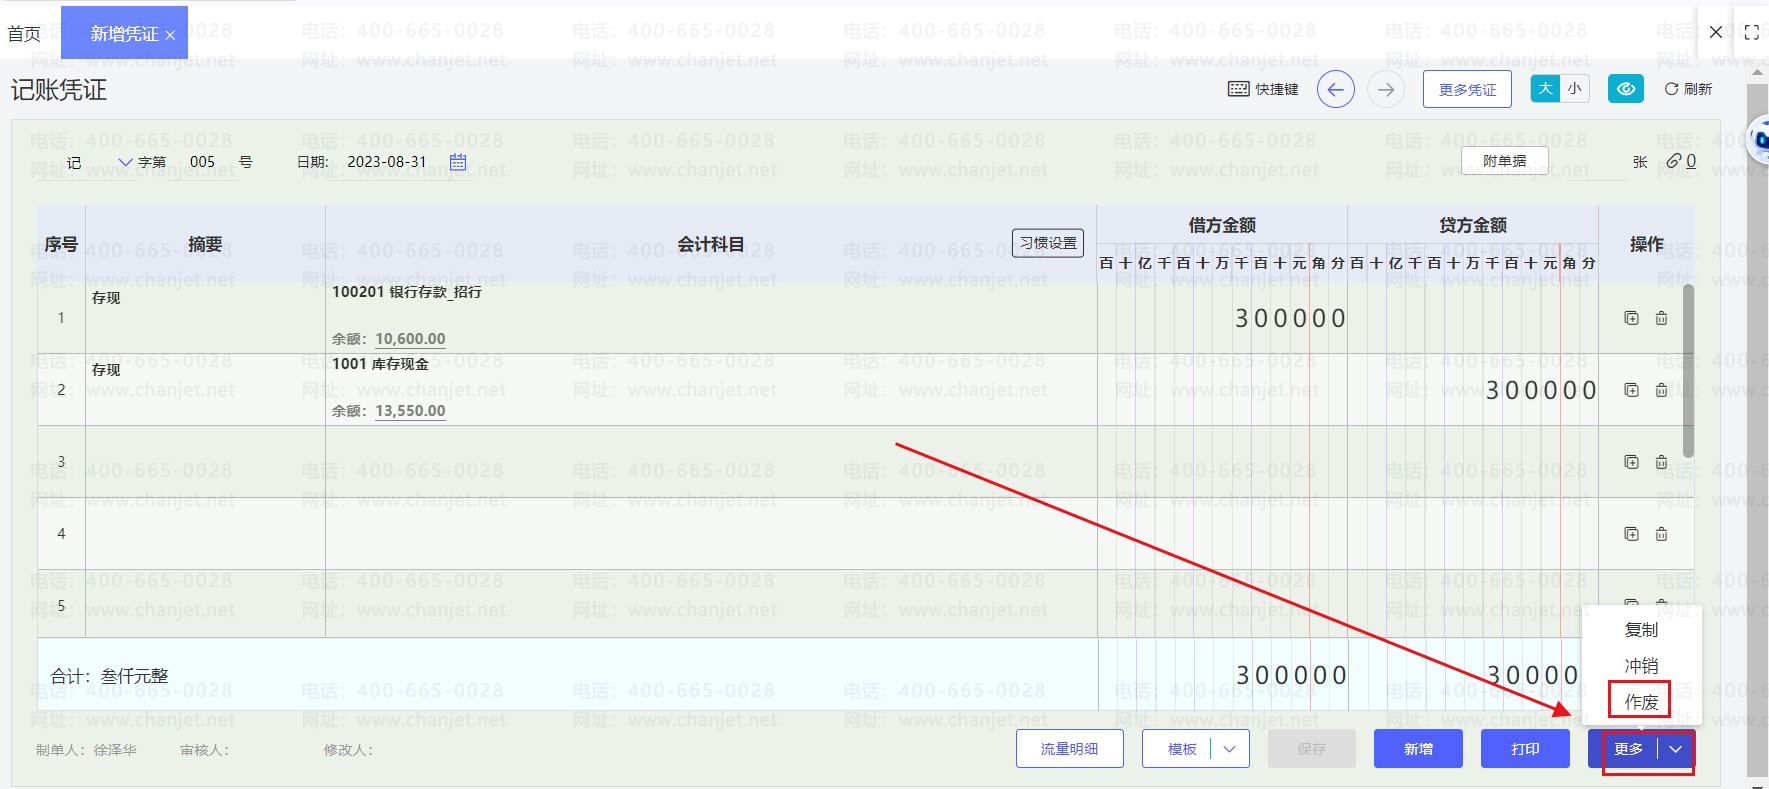Insert a row at line 2
The image size is (1769, 789).
tap(1632, 390)
